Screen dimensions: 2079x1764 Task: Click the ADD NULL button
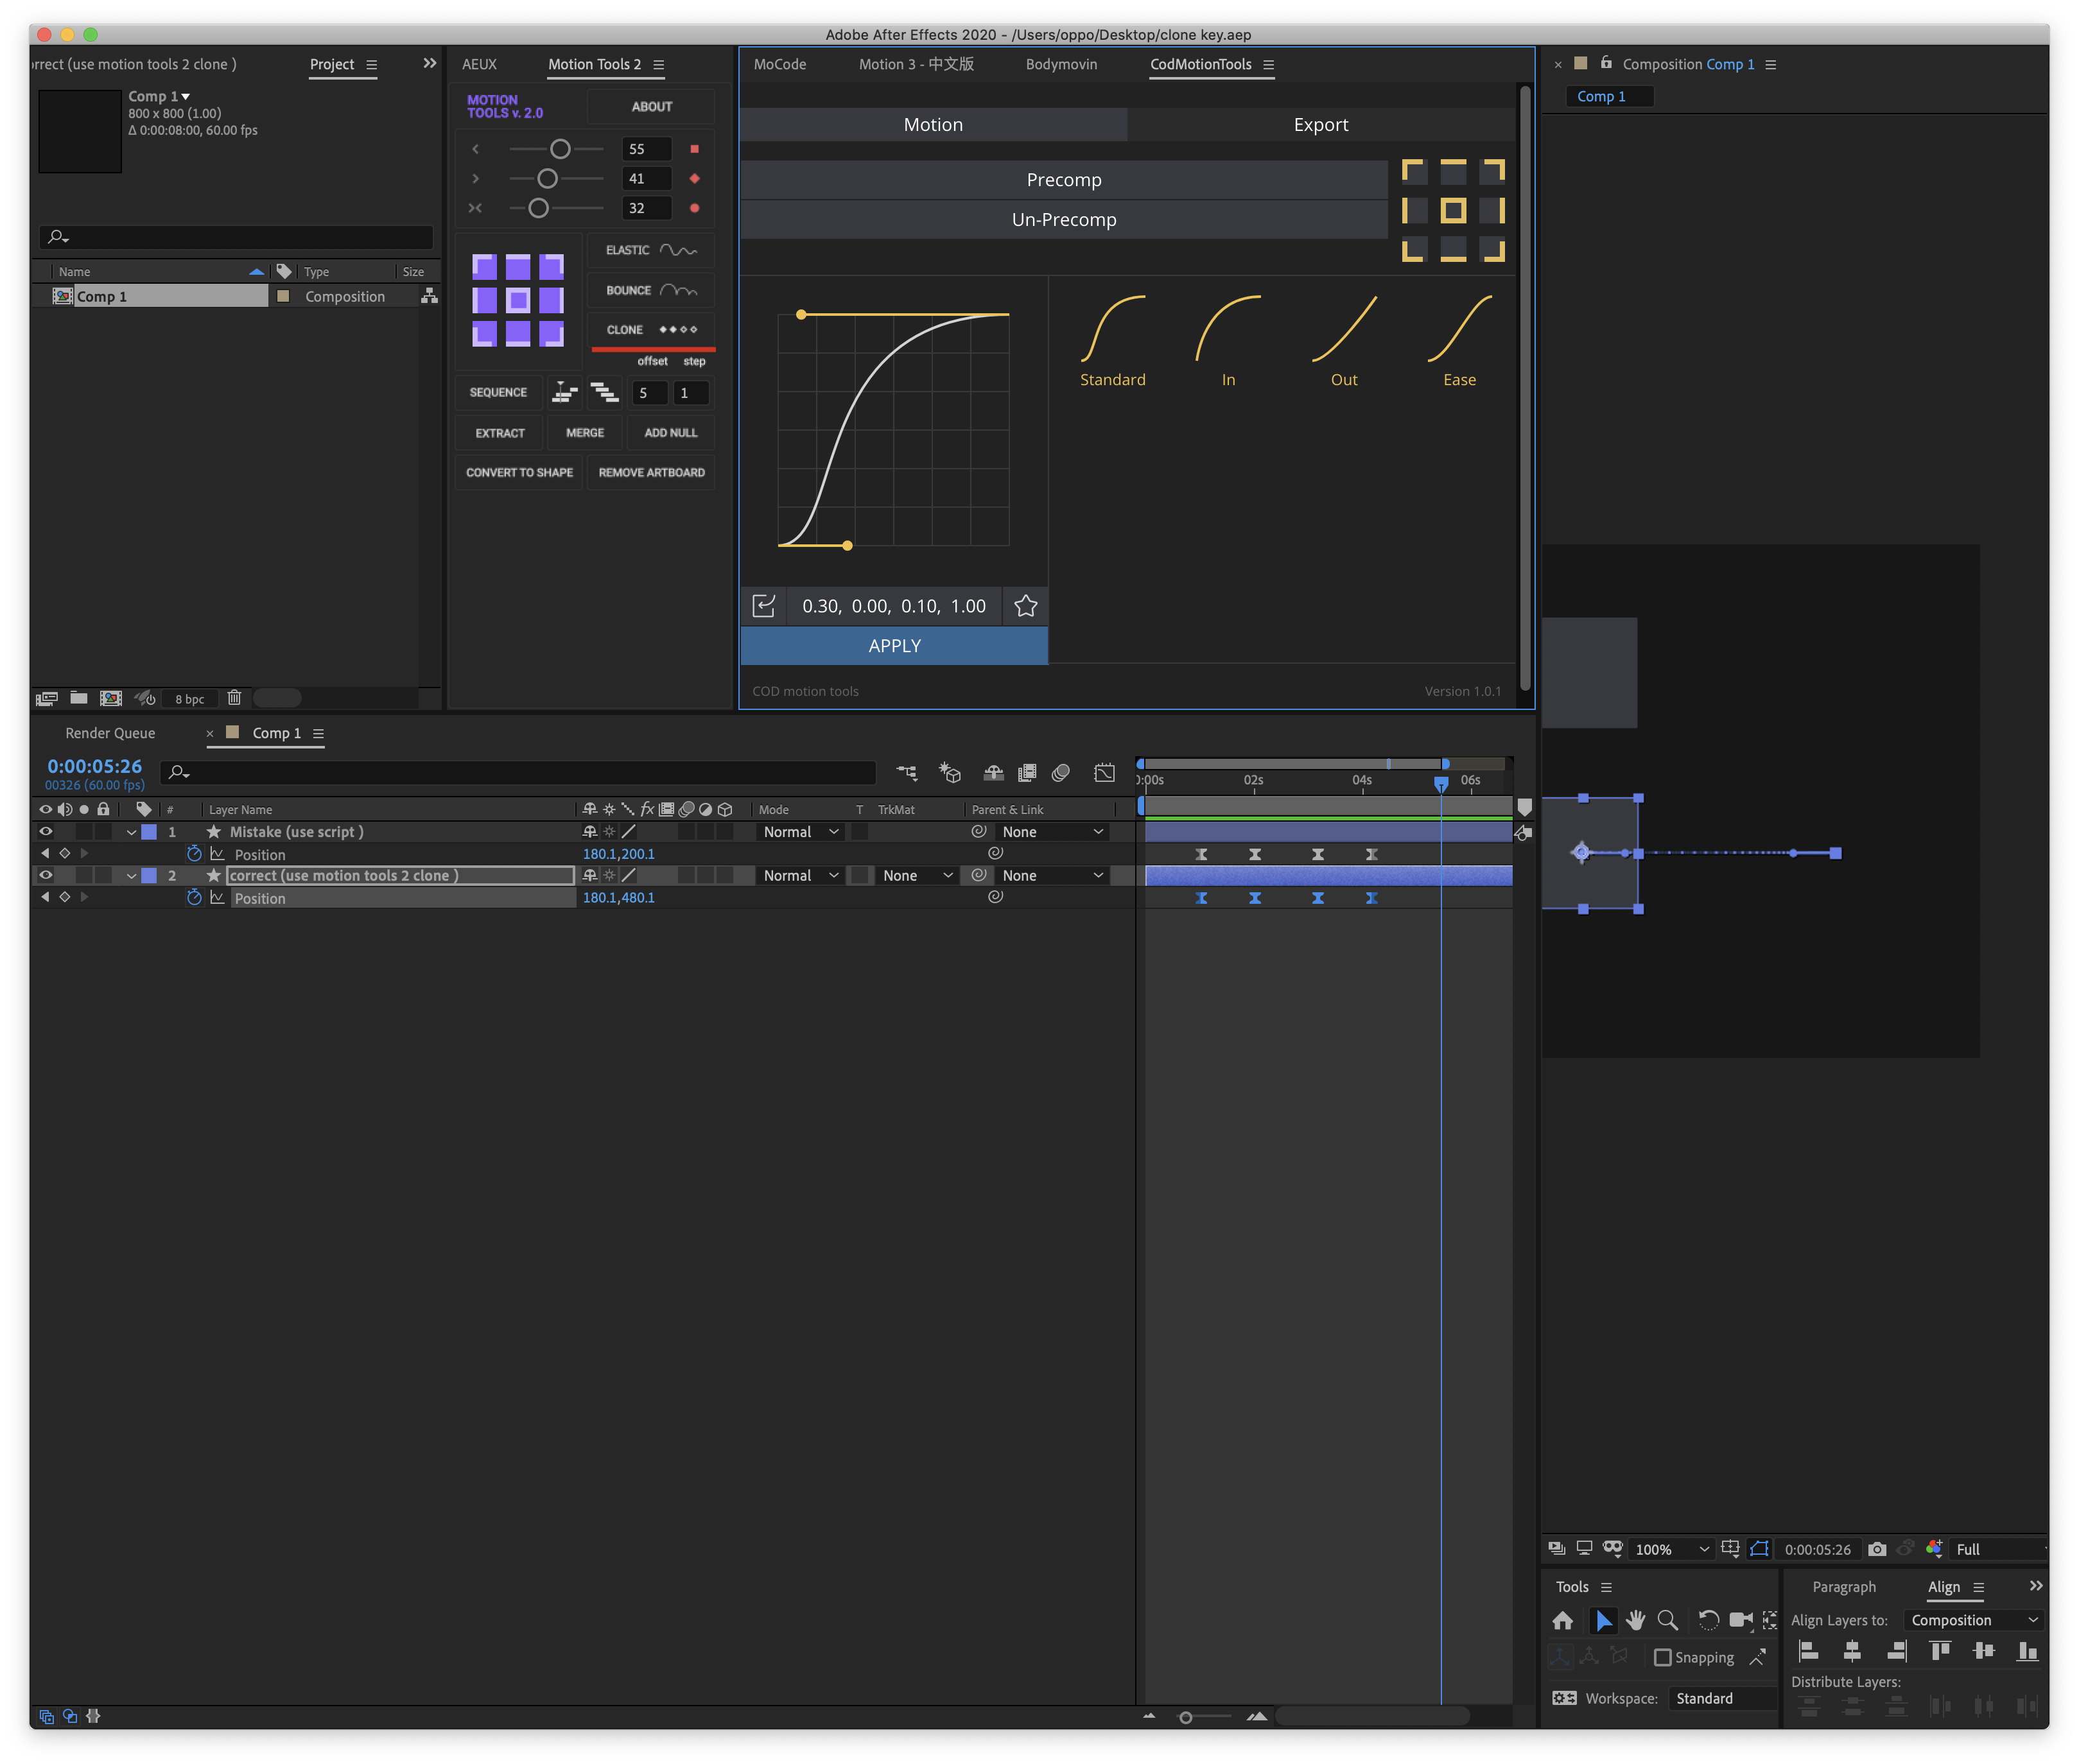coord(670,432)
